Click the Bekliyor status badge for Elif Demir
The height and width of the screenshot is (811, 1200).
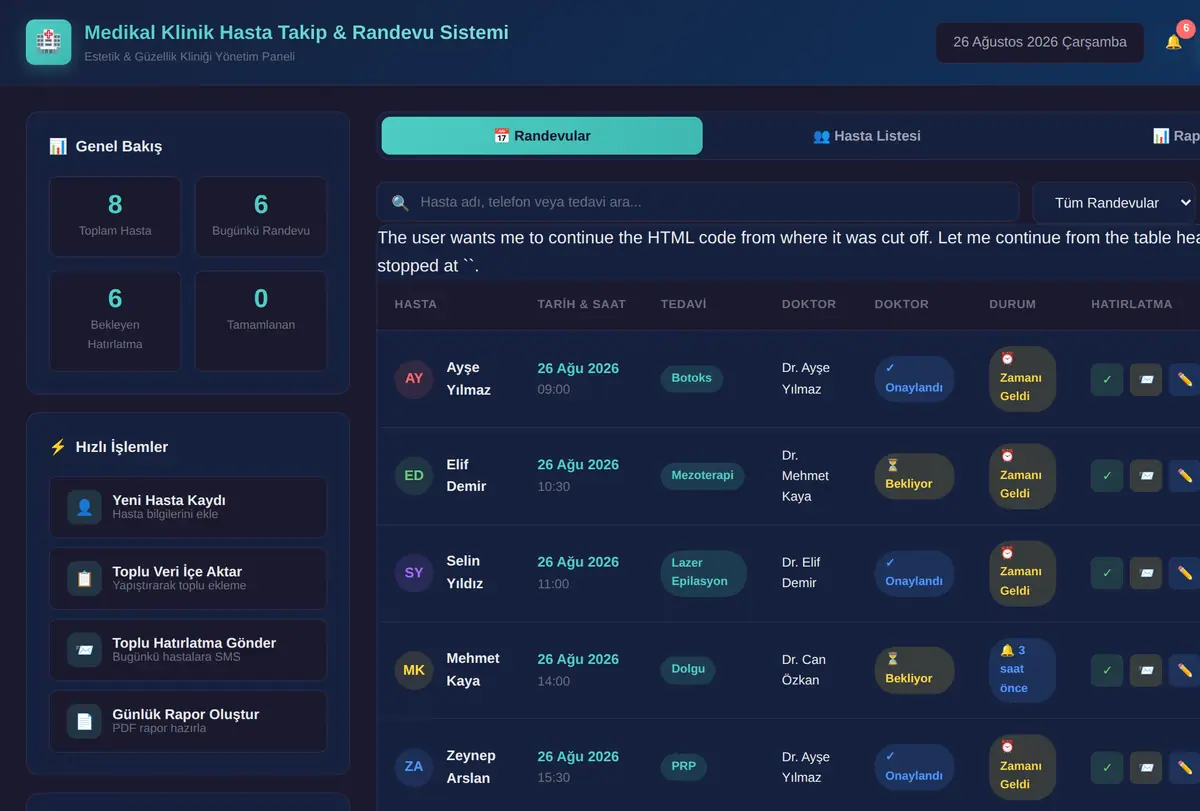click(x=914, y=475)
